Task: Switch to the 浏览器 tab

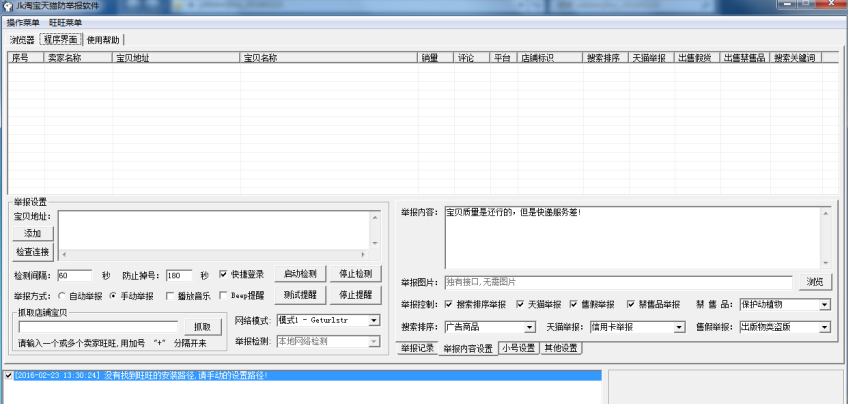Action: point(22,40)
